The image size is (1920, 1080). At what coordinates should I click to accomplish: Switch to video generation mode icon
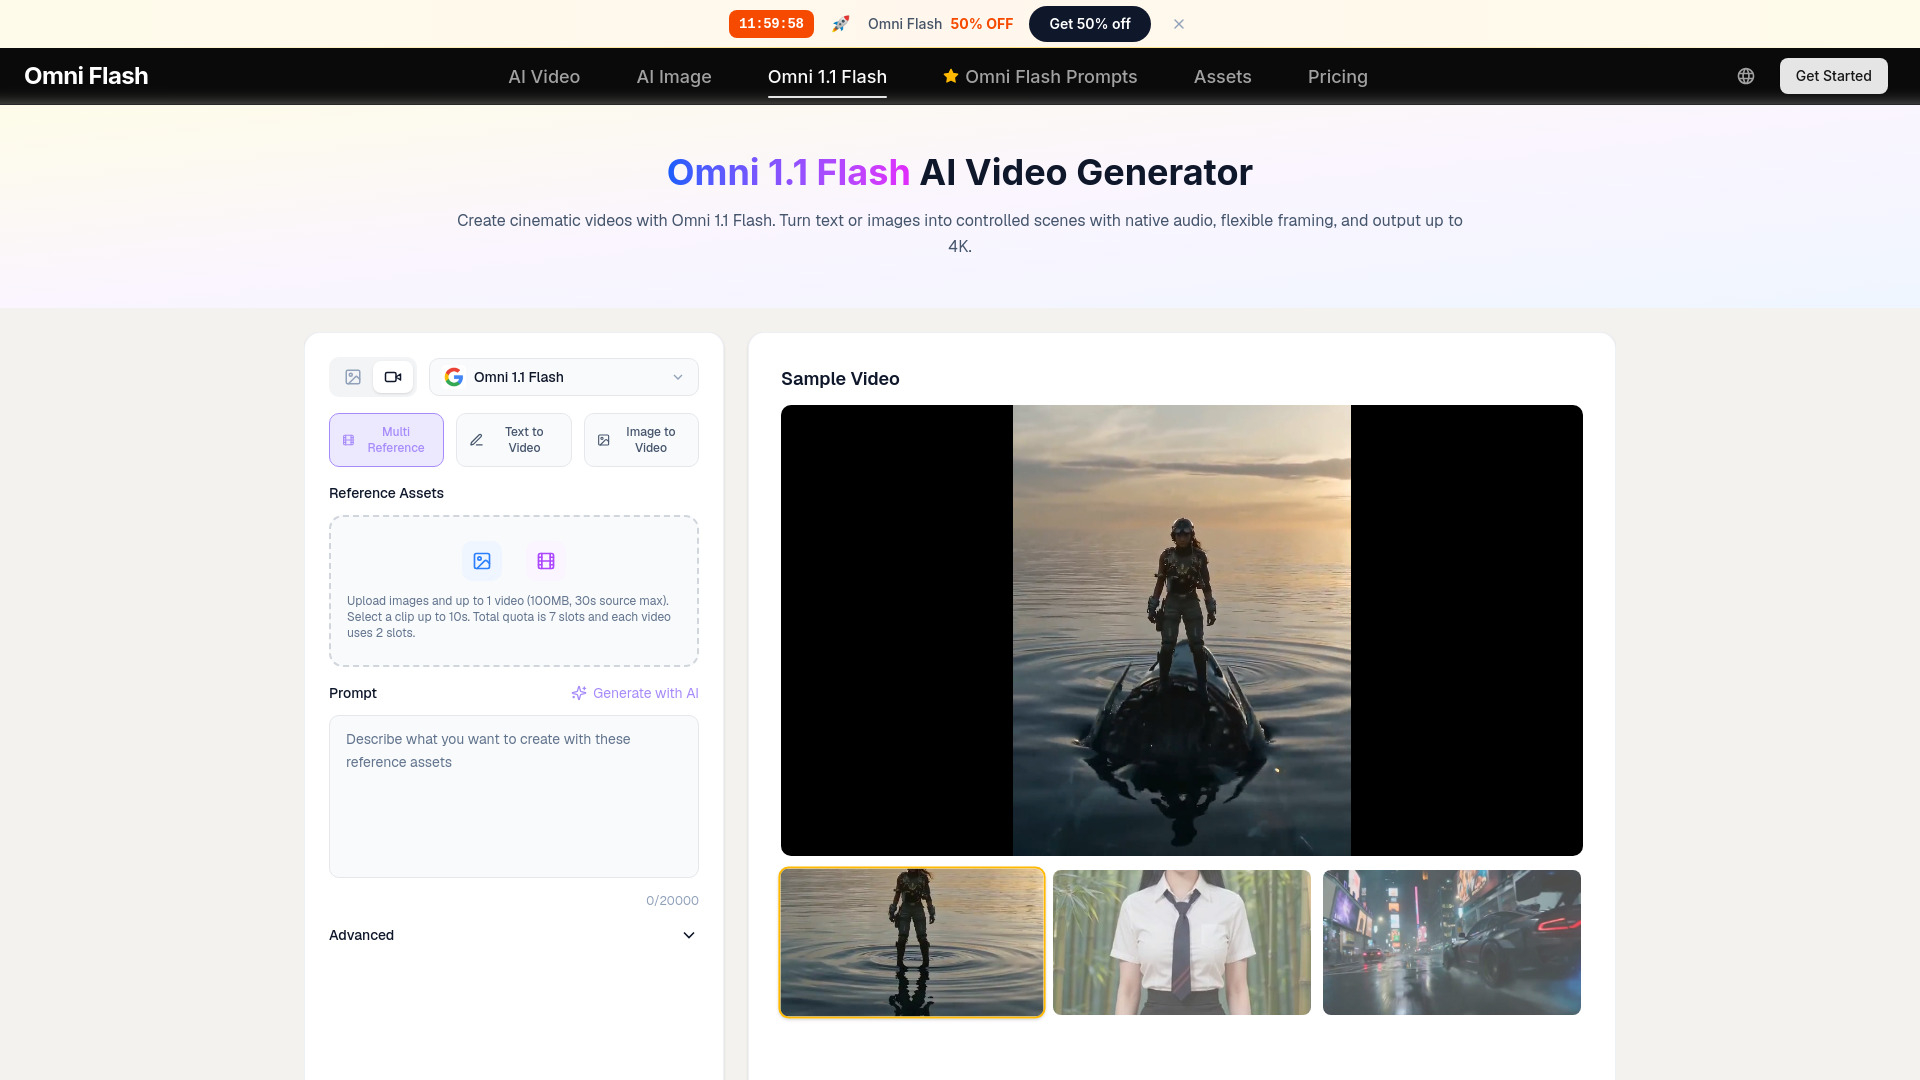point(393,377)
